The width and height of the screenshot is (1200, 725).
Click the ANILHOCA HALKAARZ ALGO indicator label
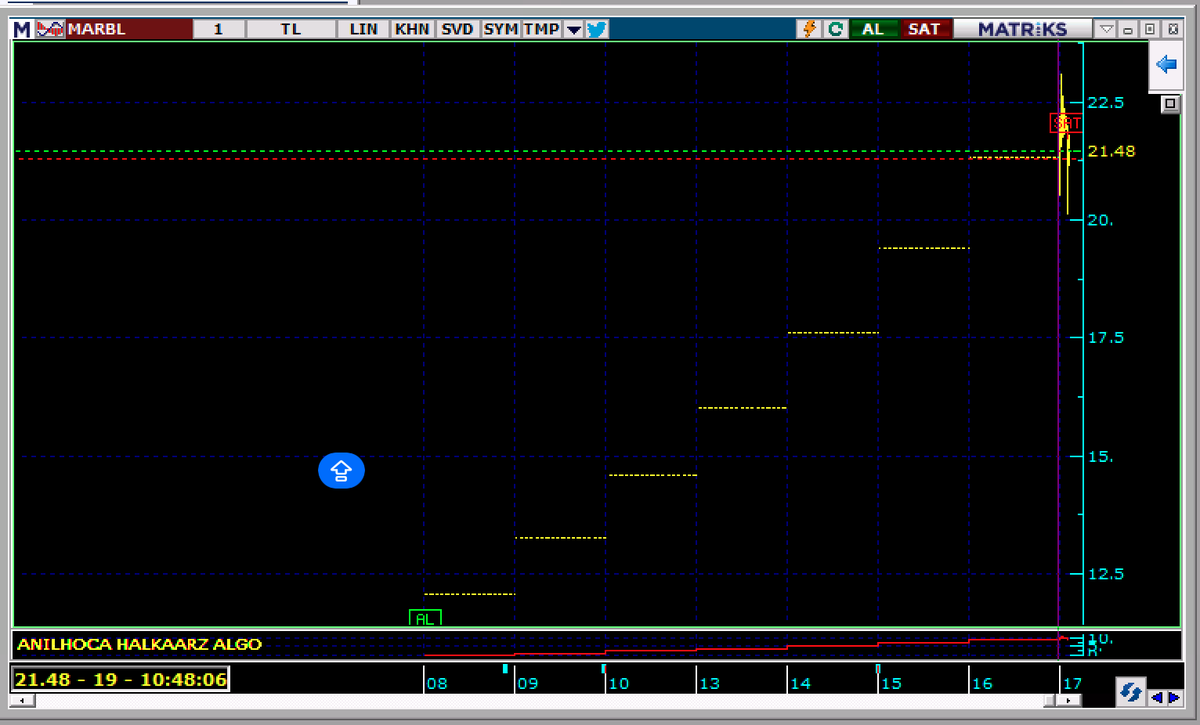point(139,644)
